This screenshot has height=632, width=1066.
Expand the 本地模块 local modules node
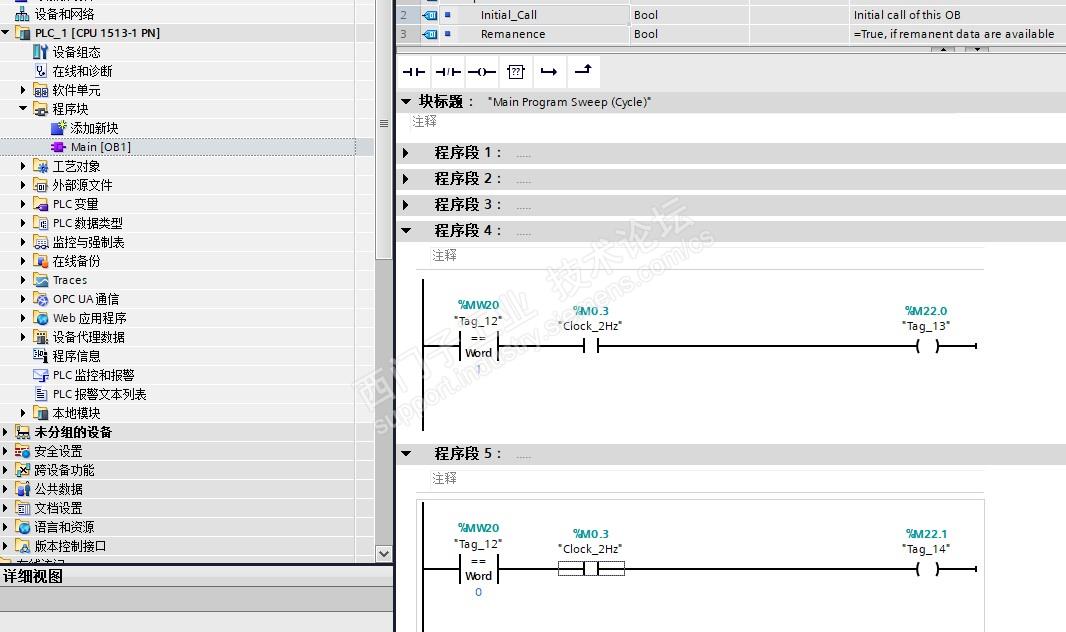click(x=23, y=412)
